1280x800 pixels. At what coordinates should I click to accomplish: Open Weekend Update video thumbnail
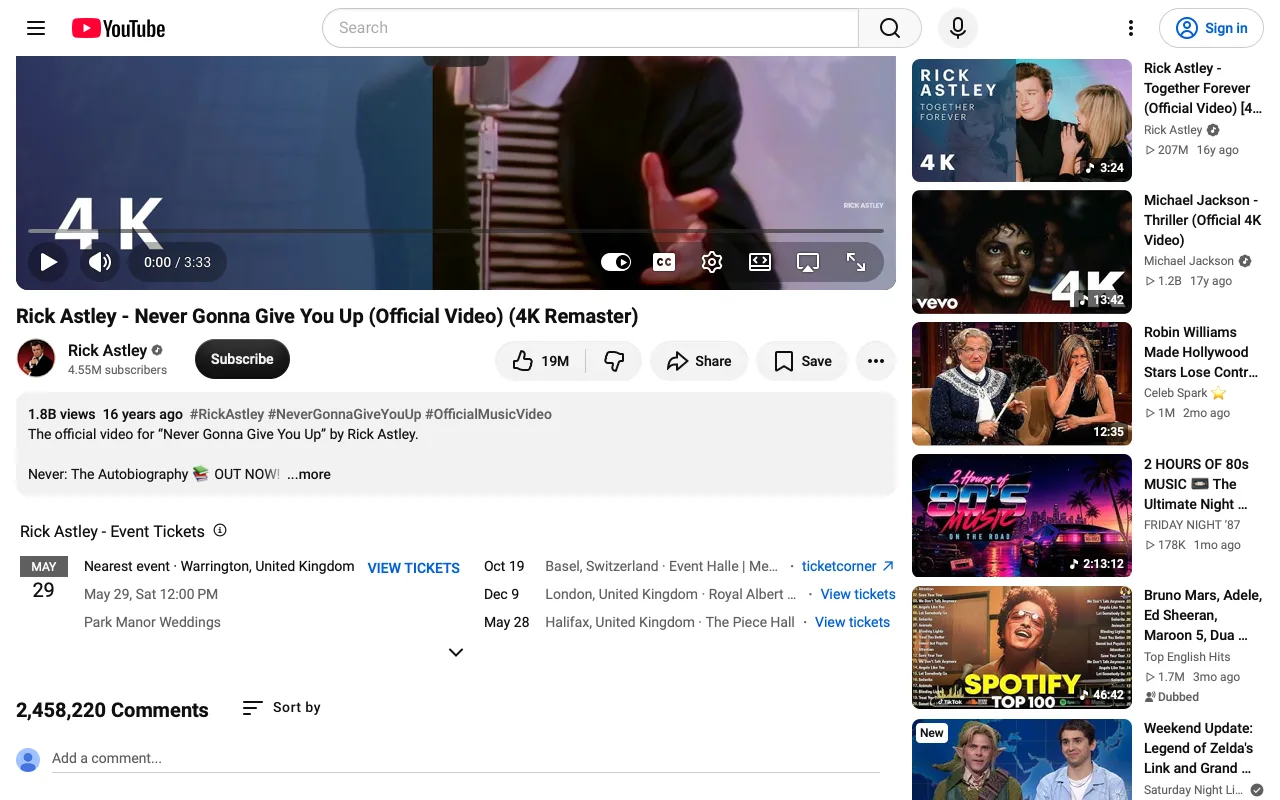coord(1022,759)
